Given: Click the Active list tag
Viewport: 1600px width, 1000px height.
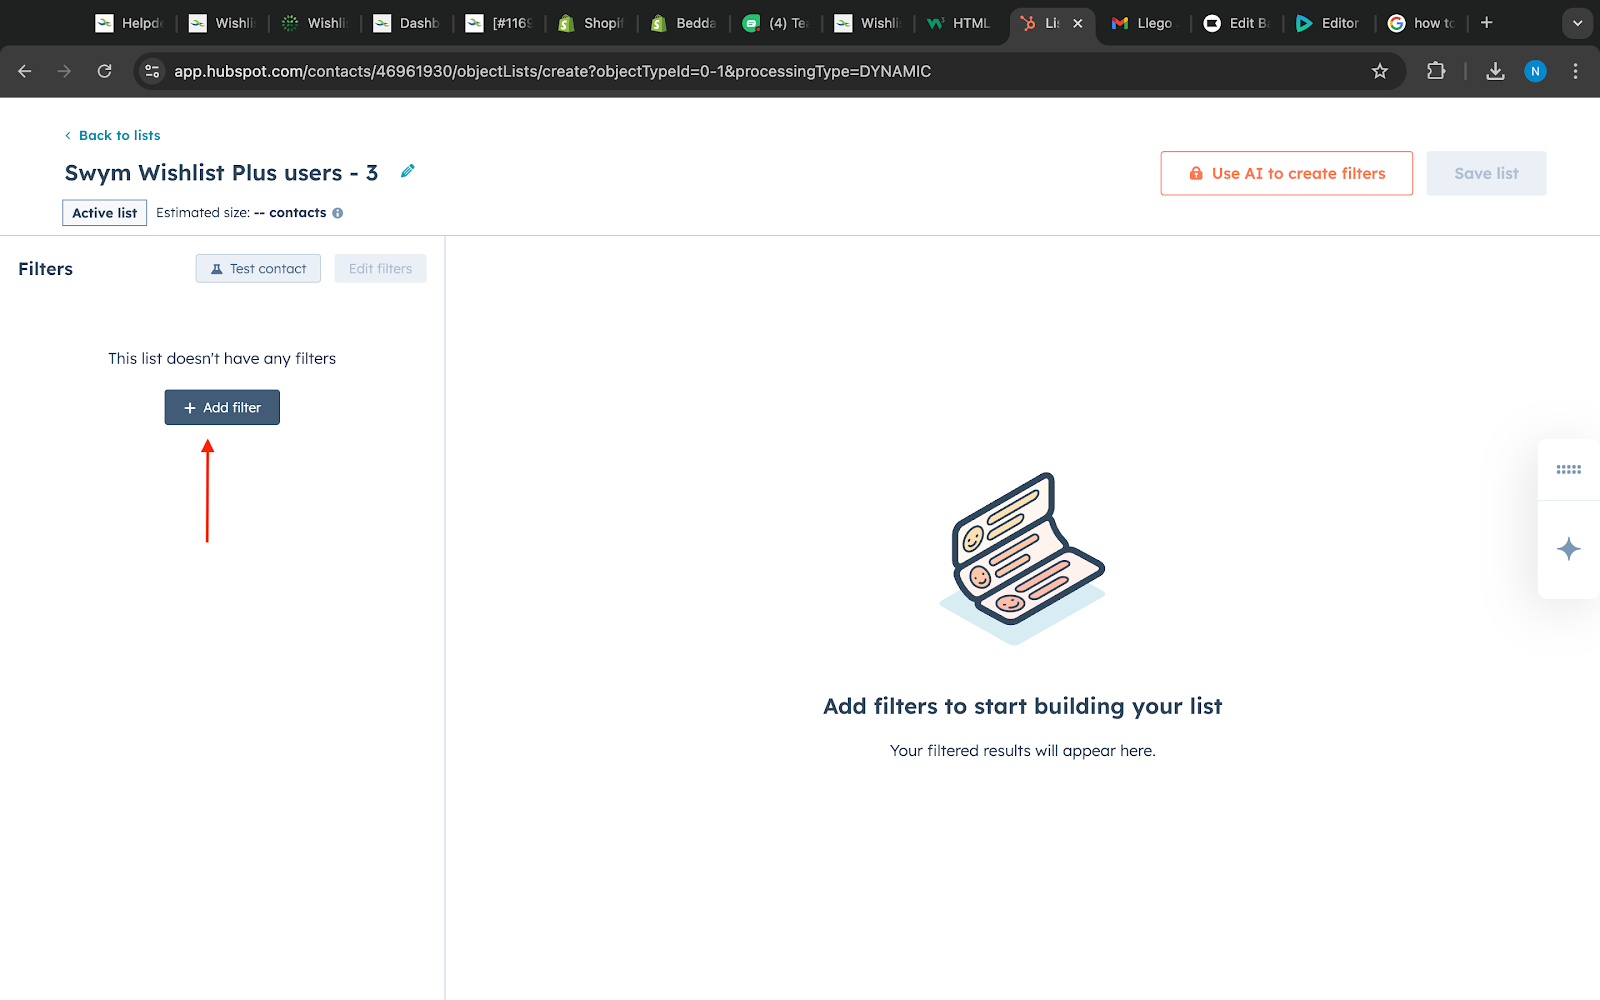Looking at the screenshot, I should 104,213.
